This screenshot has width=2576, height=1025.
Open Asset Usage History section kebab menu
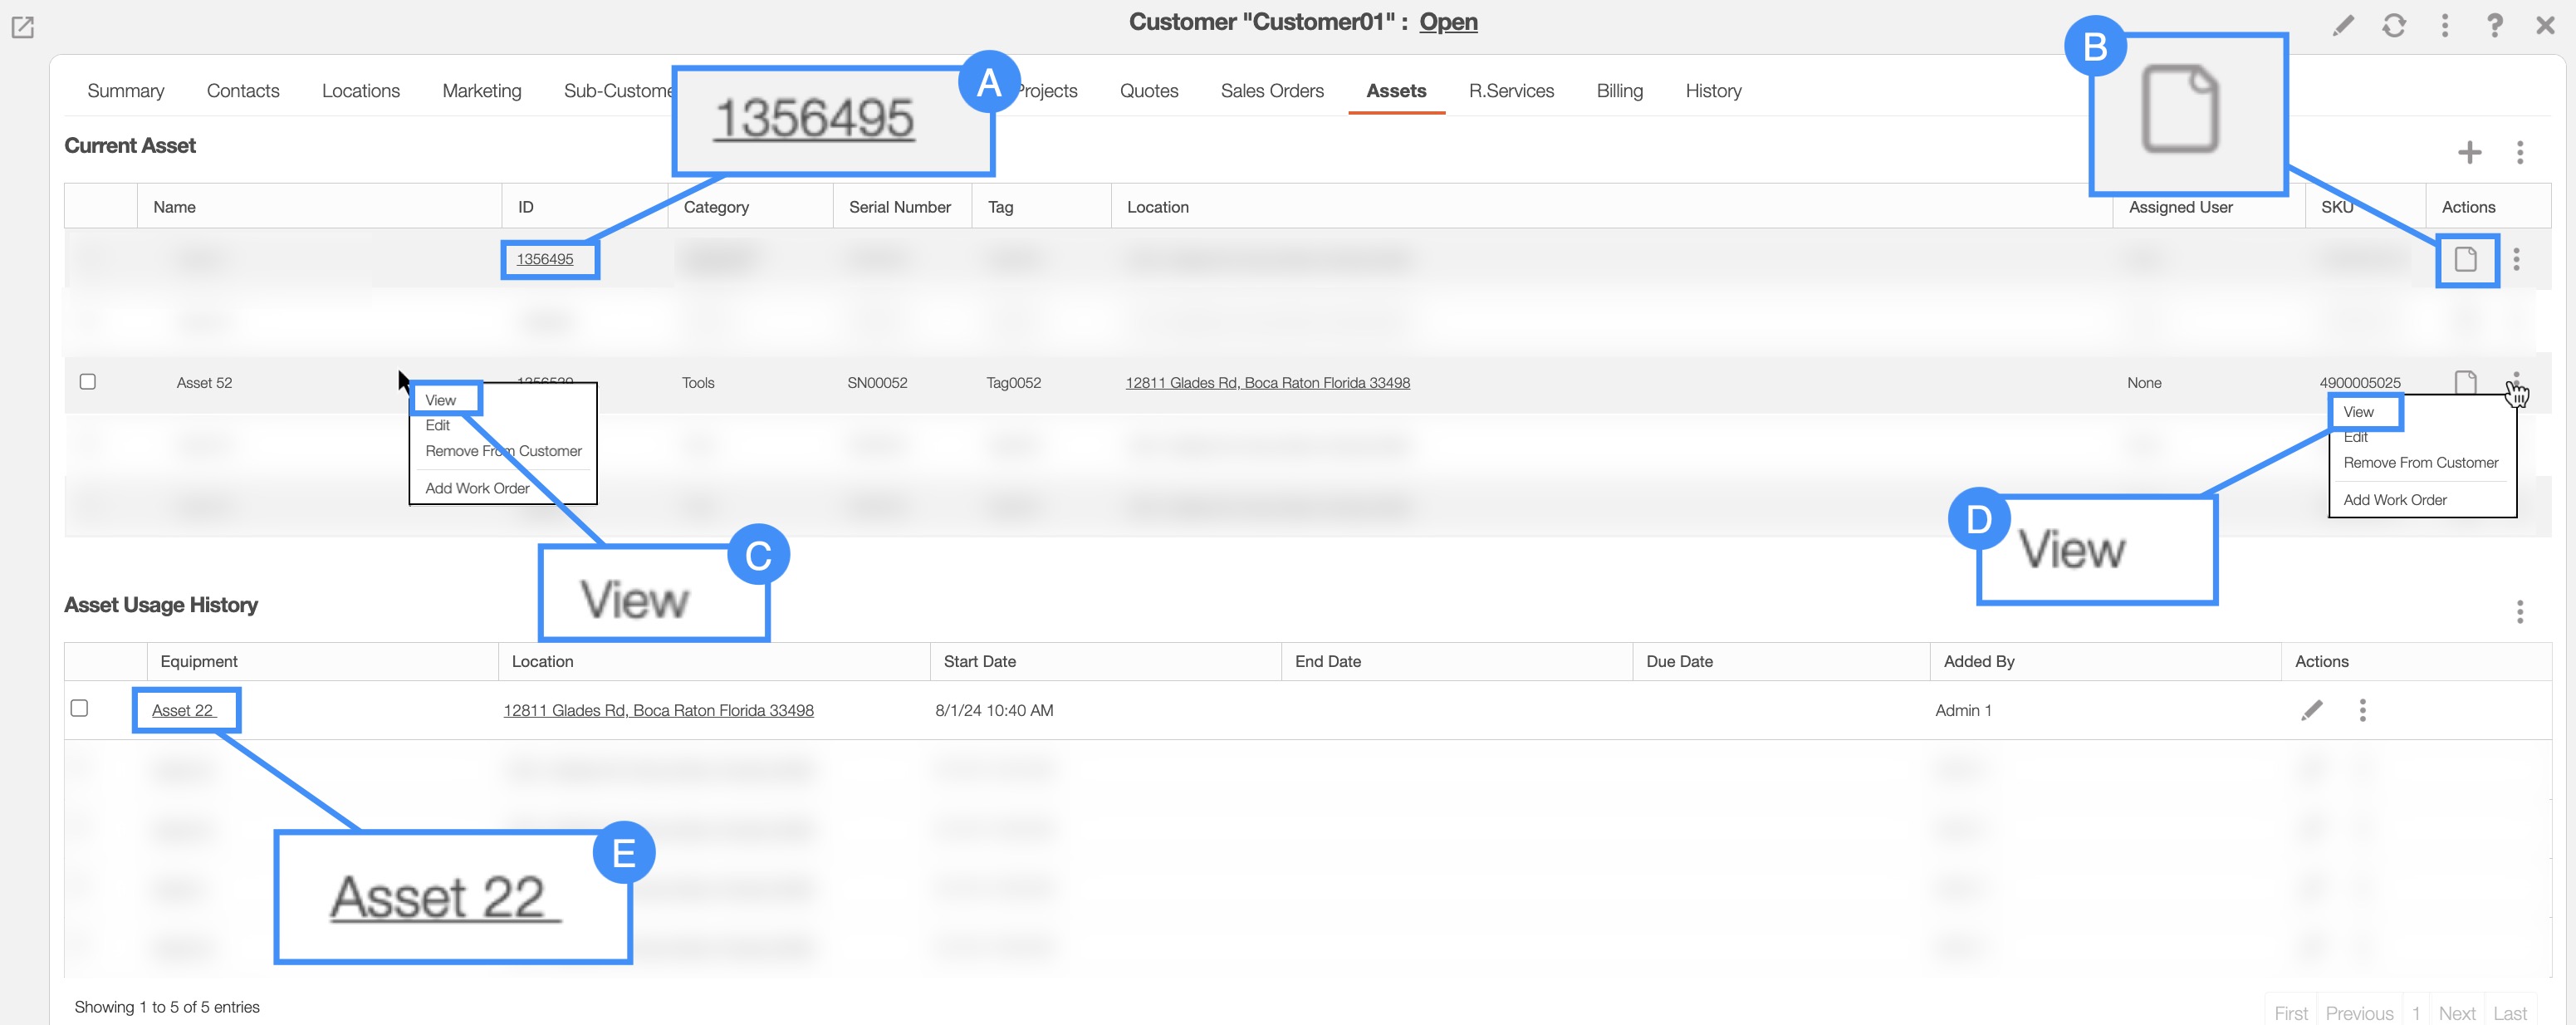coord(2520,611)
